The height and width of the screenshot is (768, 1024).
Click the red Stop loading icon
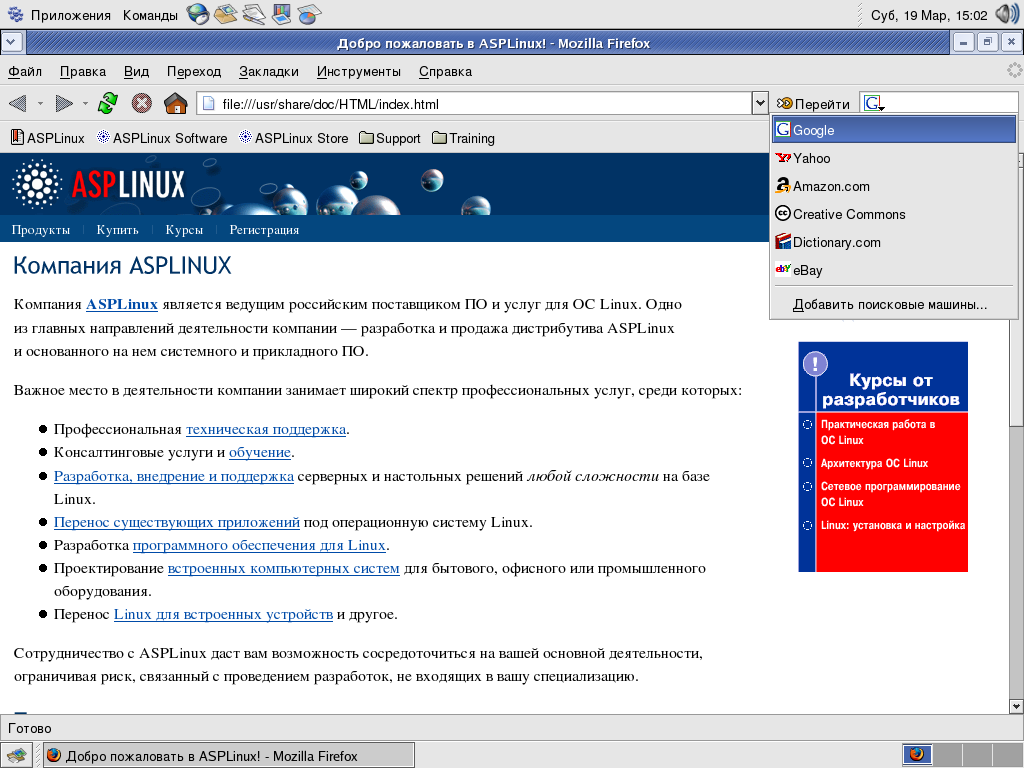(x=142, y=103)
